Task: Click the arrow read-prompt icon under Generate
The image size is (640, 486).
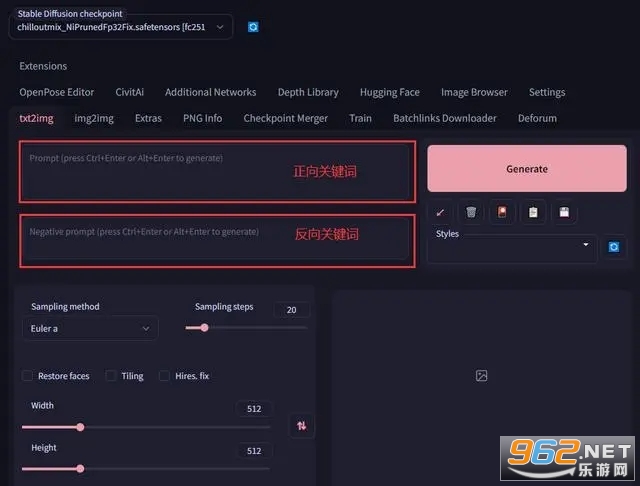Action: (440, 212)
